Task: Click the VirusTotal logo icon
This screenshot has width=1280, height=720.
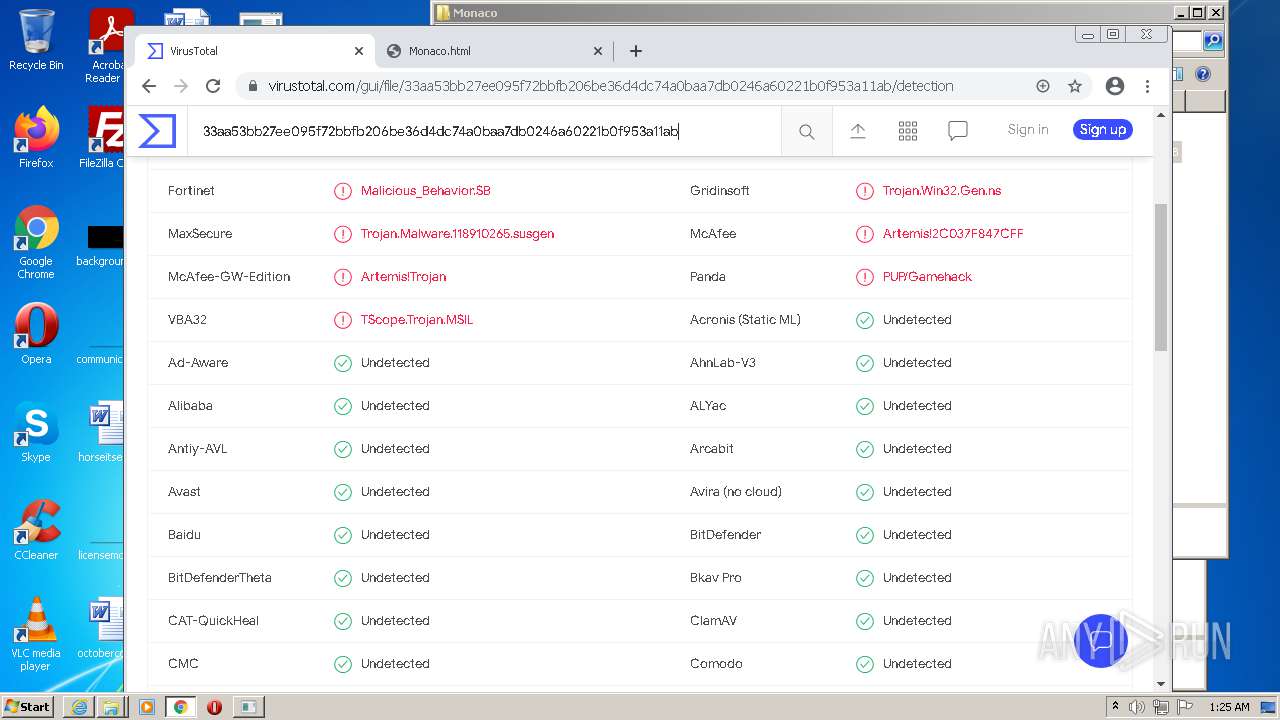Action: [157, 131]
